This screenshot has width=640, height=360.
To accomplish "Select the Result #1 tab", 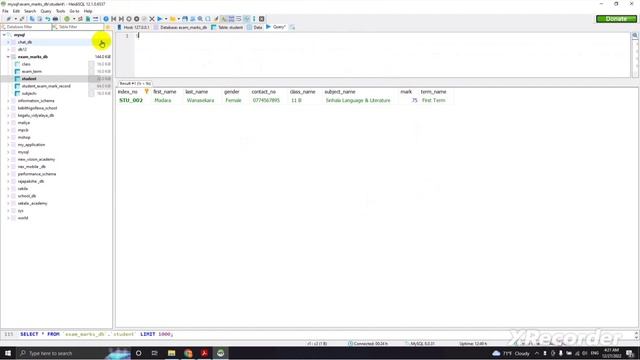I will [135, 83].
